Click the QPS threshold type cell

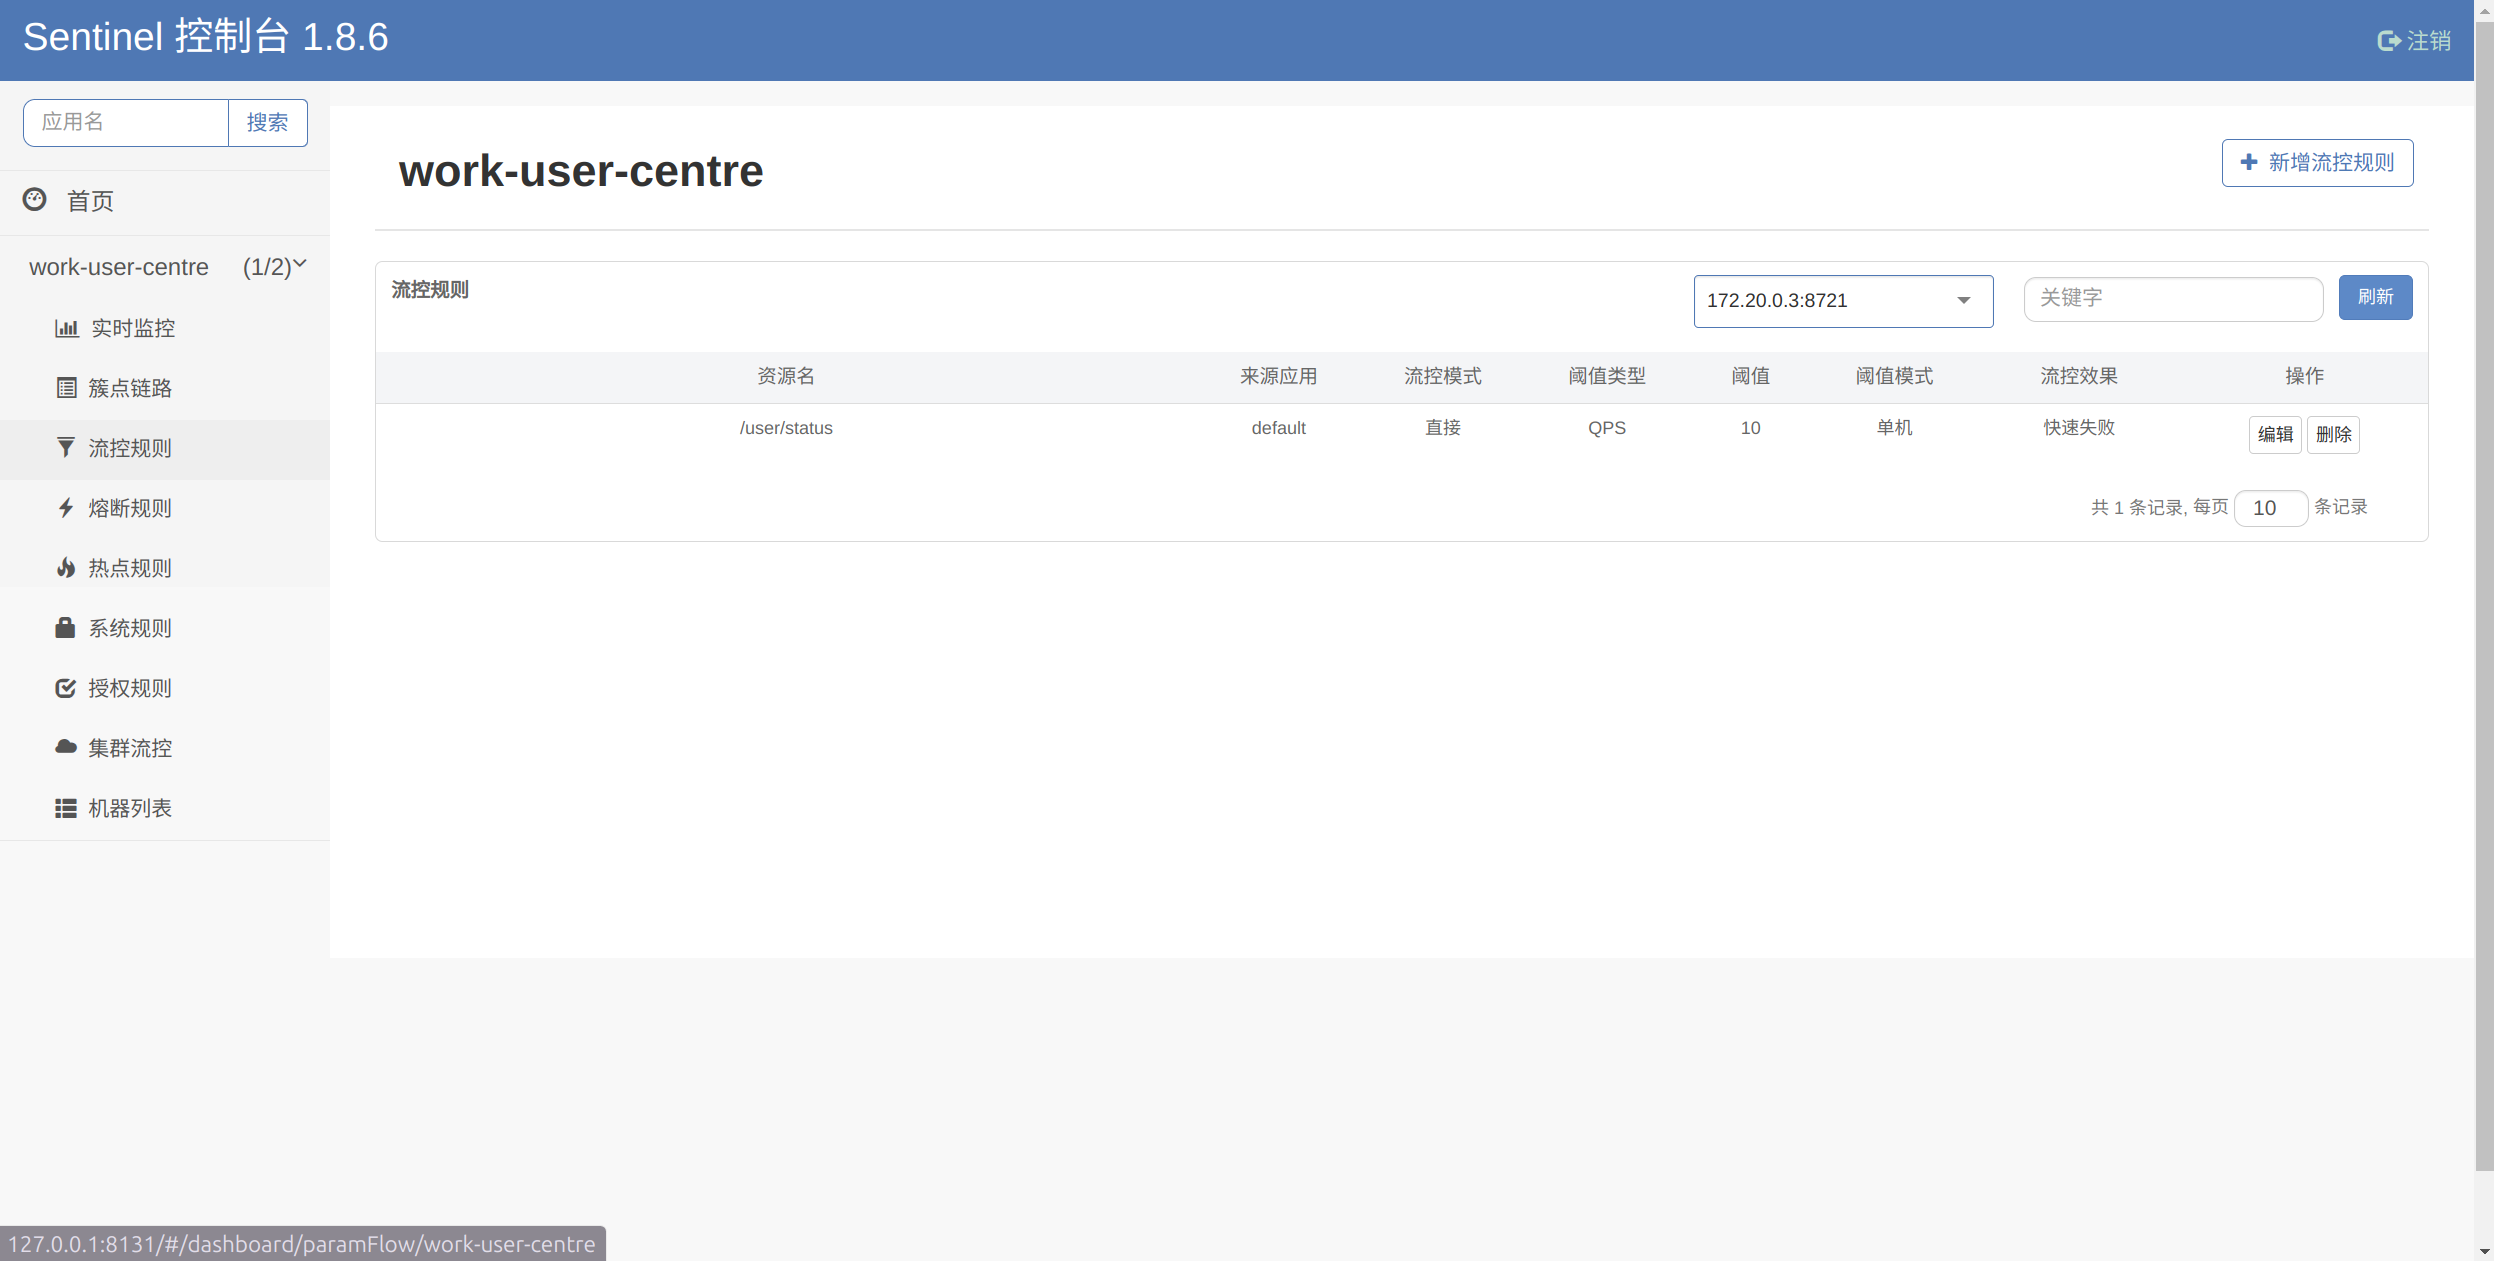1606,428
